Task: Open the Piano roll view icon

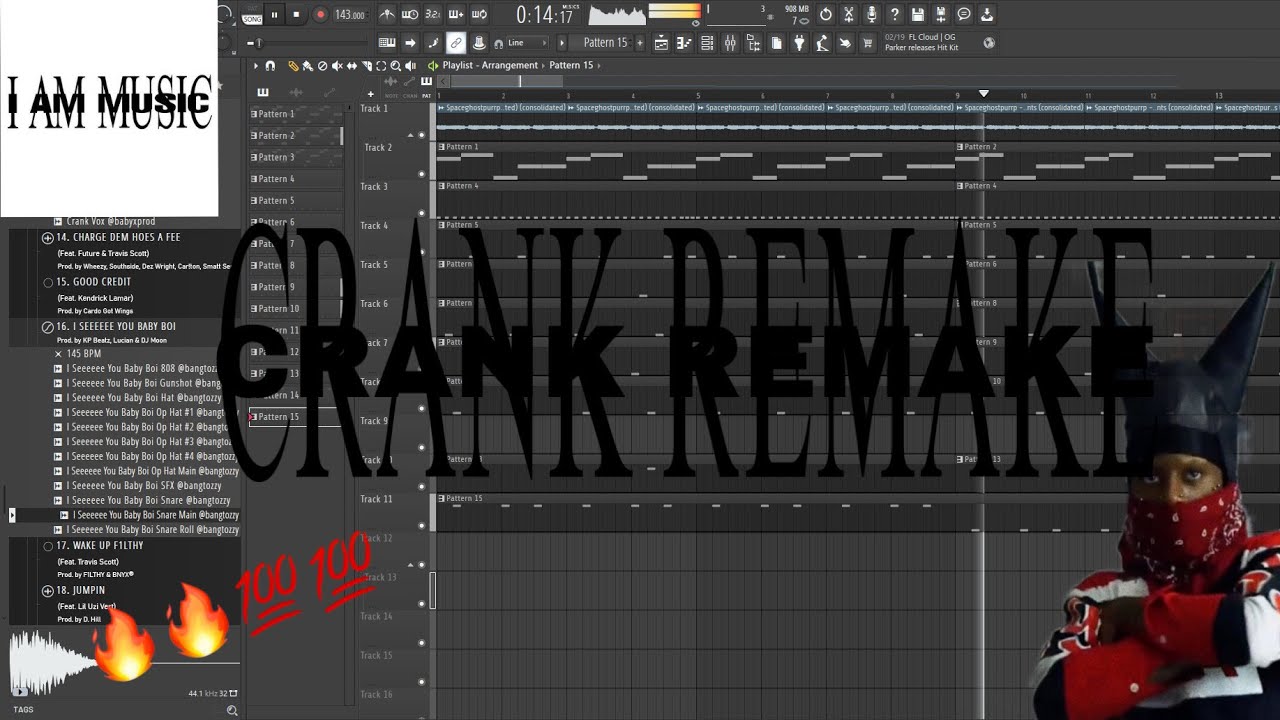Action: (x=684, y=43)
